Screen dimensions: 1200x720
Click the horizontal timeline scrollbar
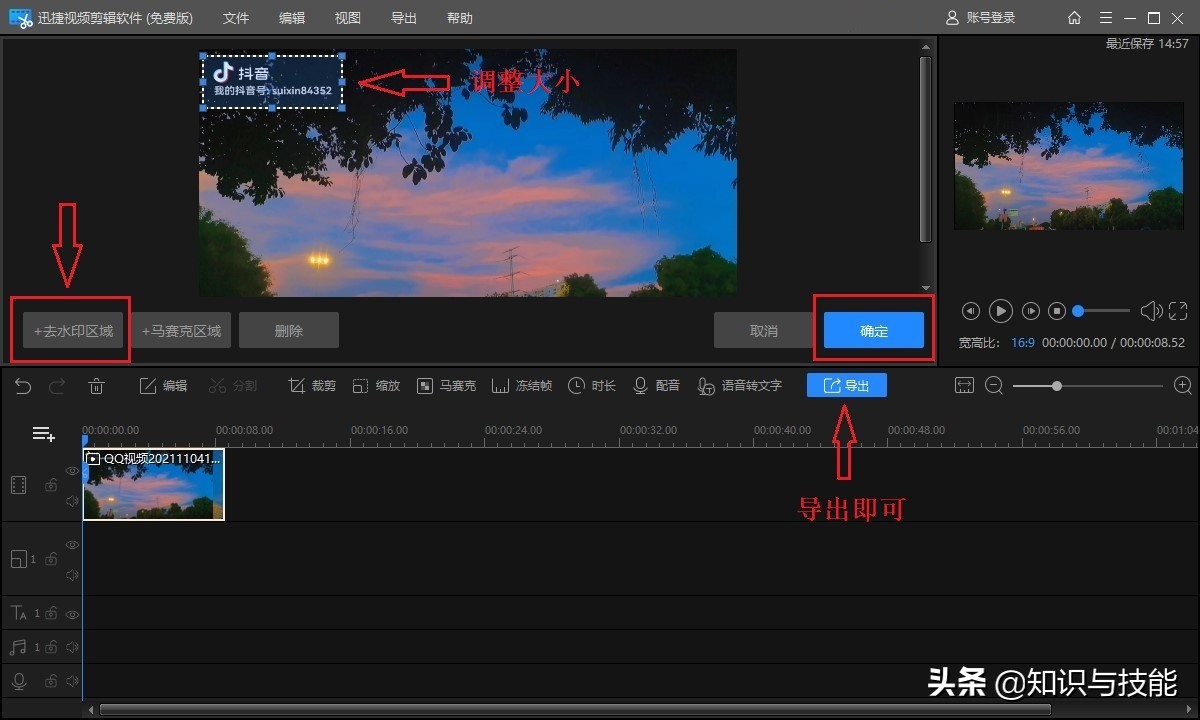575,709
